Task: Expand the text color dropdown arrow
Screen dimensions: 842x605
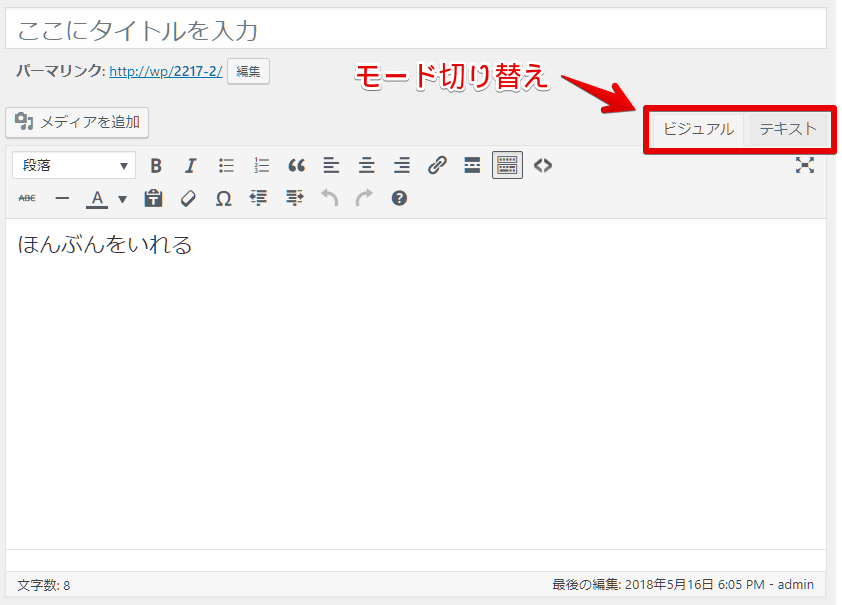Action: pyautogui.click(x=122, y=199)
